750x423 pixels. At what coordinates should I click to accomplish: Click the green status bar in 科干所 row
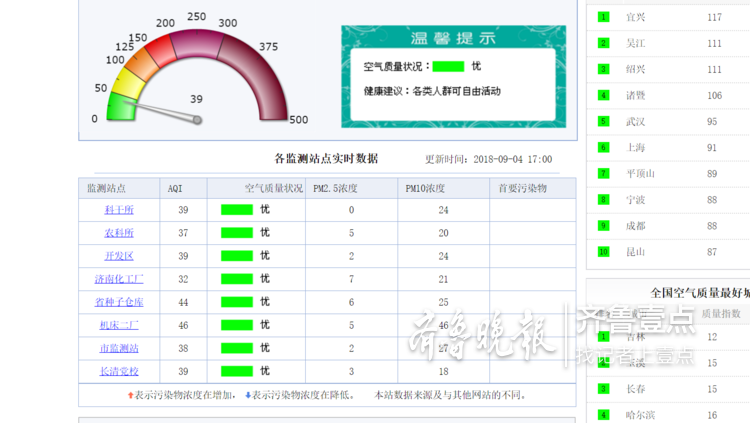(x=237, y=210)
